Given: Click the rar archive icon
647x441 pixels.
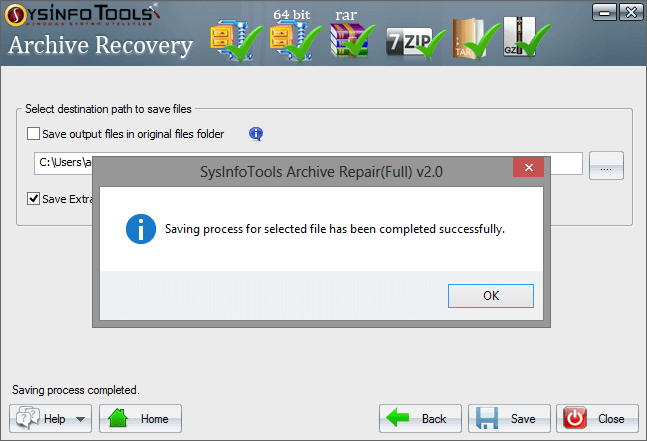Looking at the screenshot, I should coord(352,40).
